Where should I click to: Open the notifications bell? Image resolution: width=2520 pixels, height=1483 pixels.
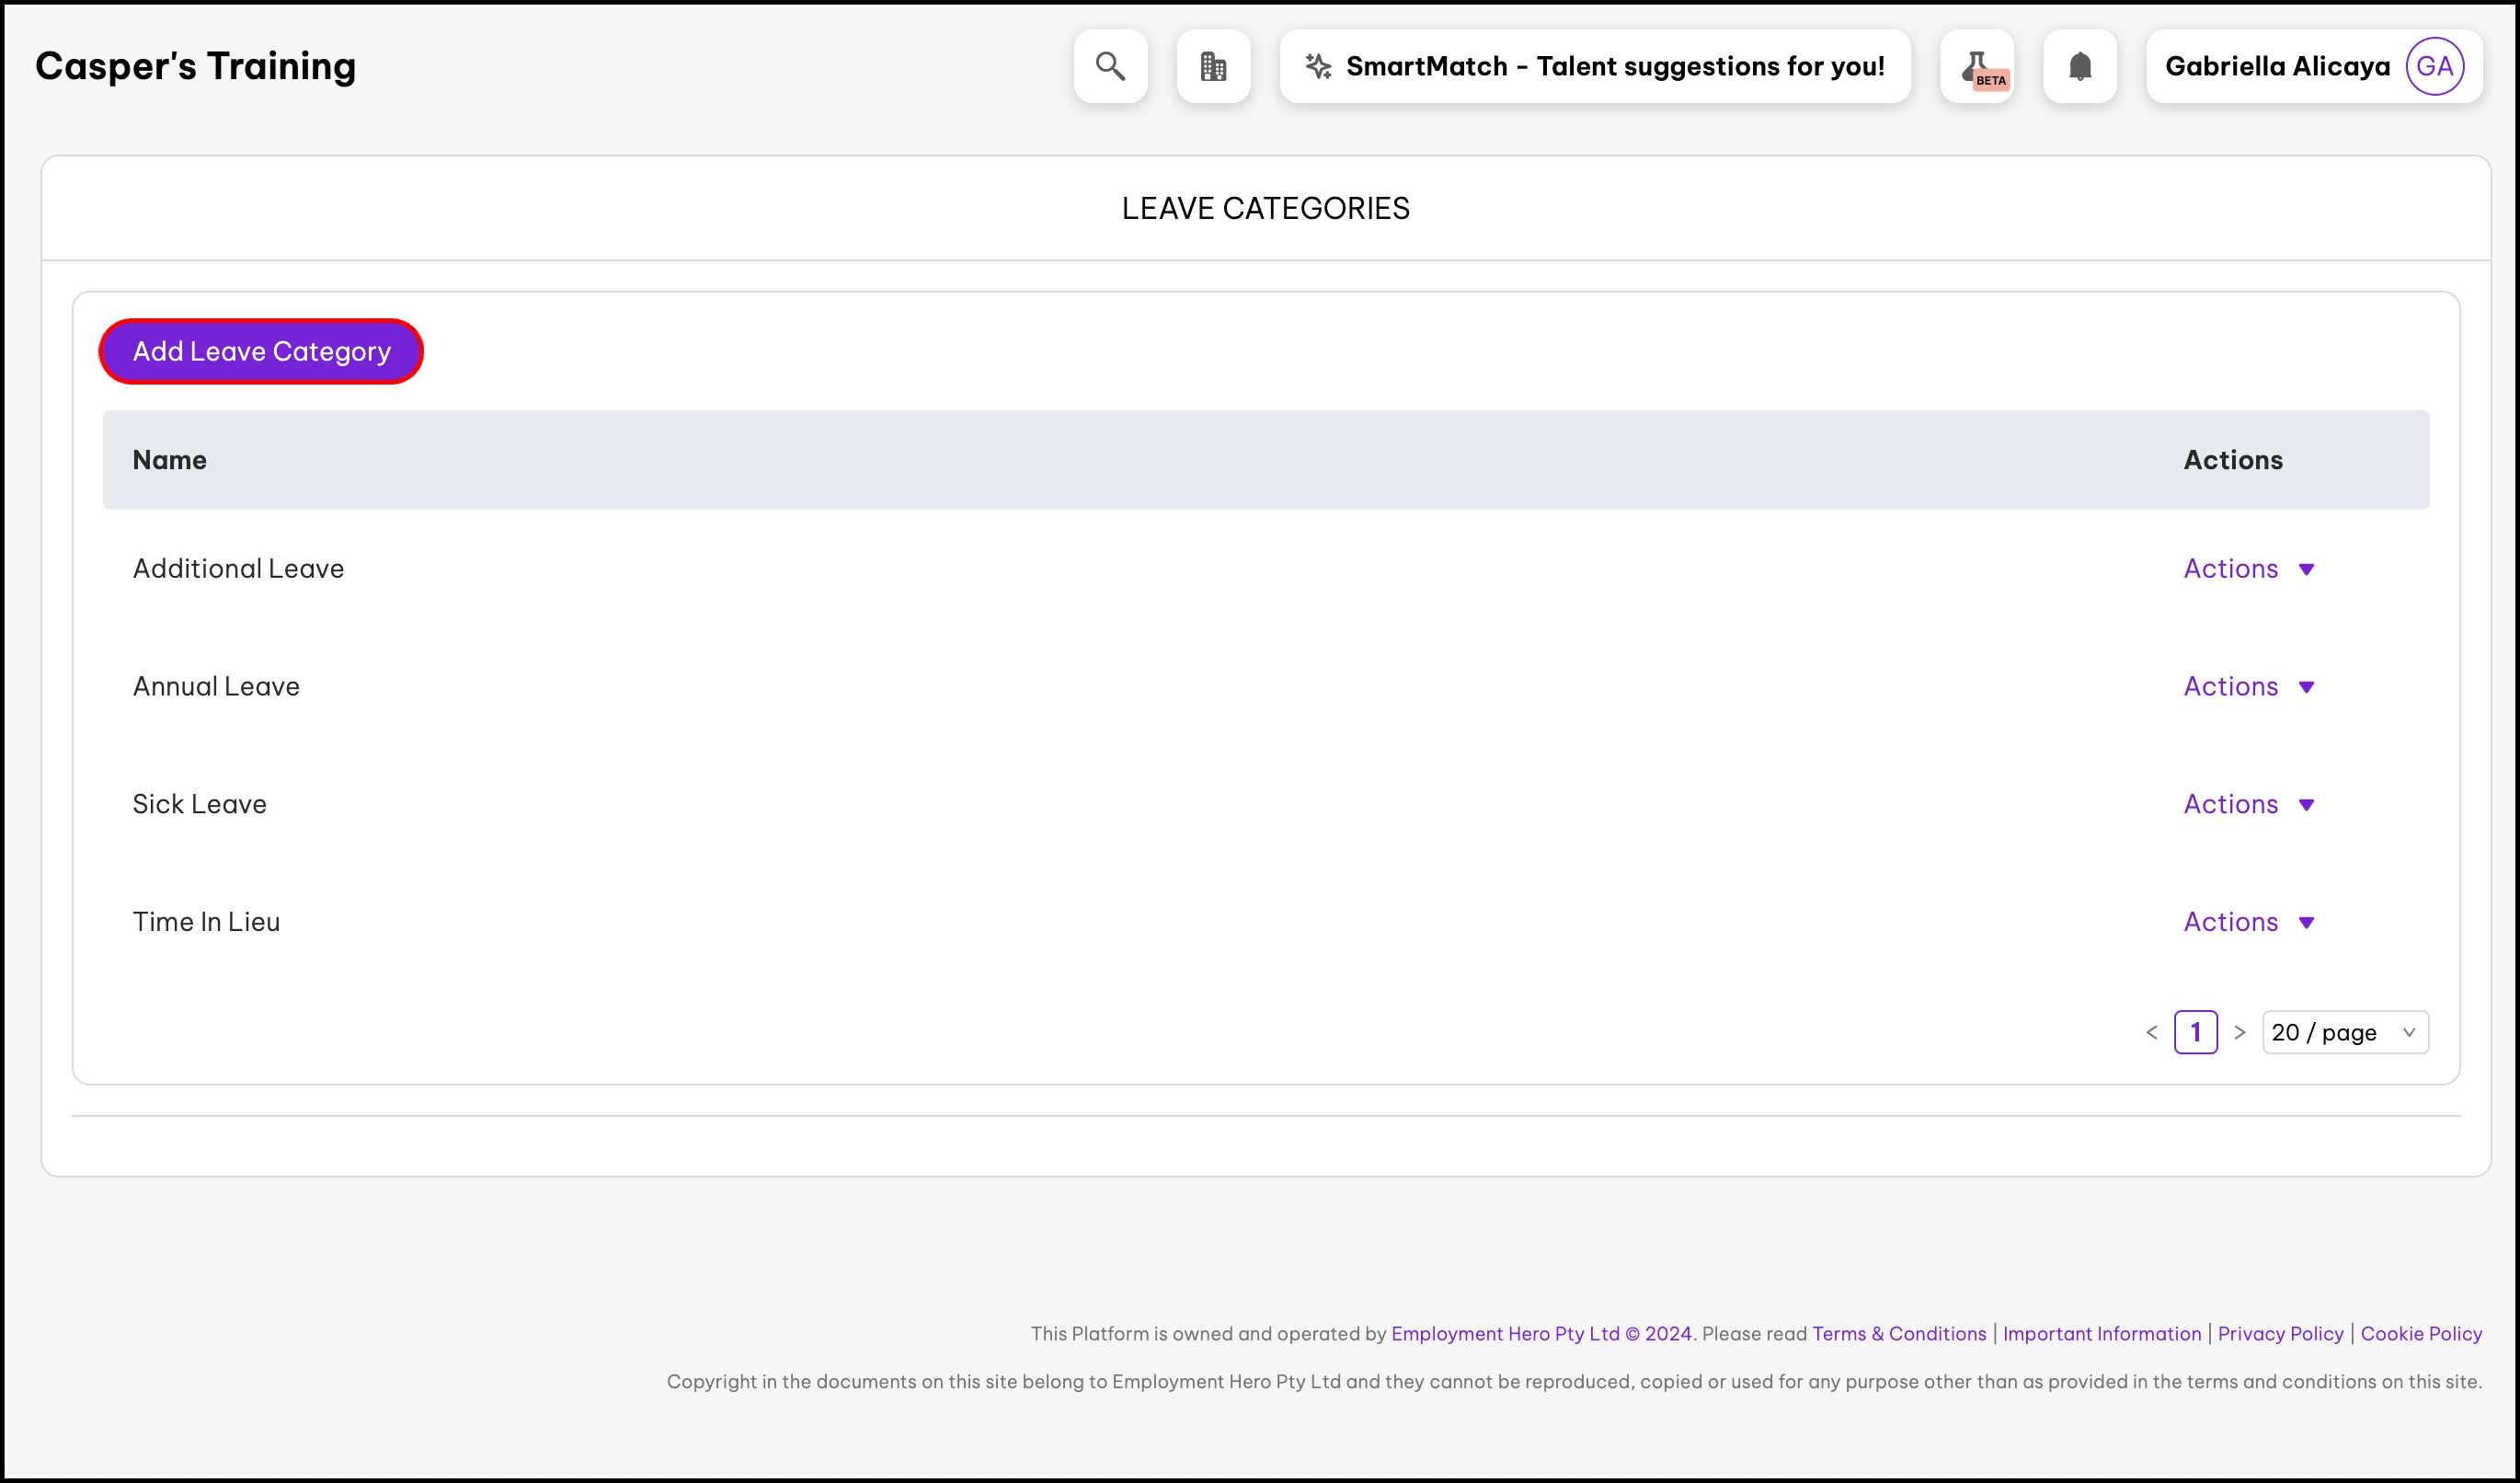[2080, 66]
